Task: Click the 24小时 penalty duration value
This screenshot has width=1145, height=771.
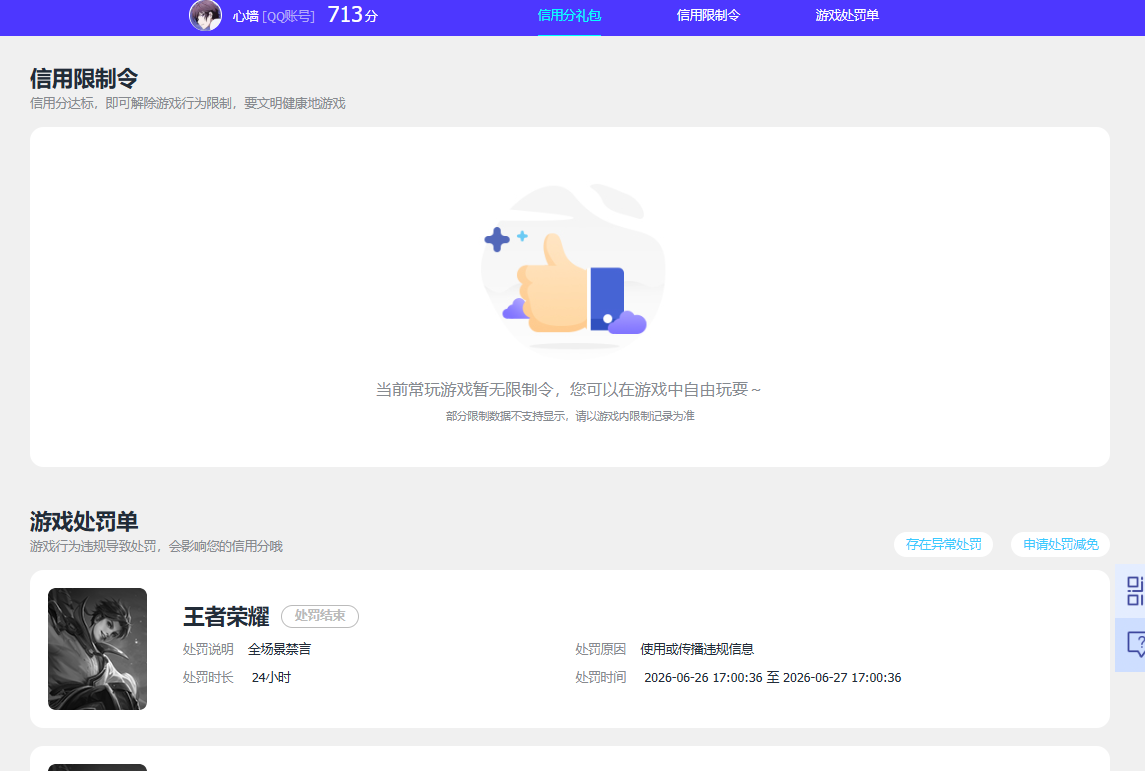Action: [x=271, y=678]
